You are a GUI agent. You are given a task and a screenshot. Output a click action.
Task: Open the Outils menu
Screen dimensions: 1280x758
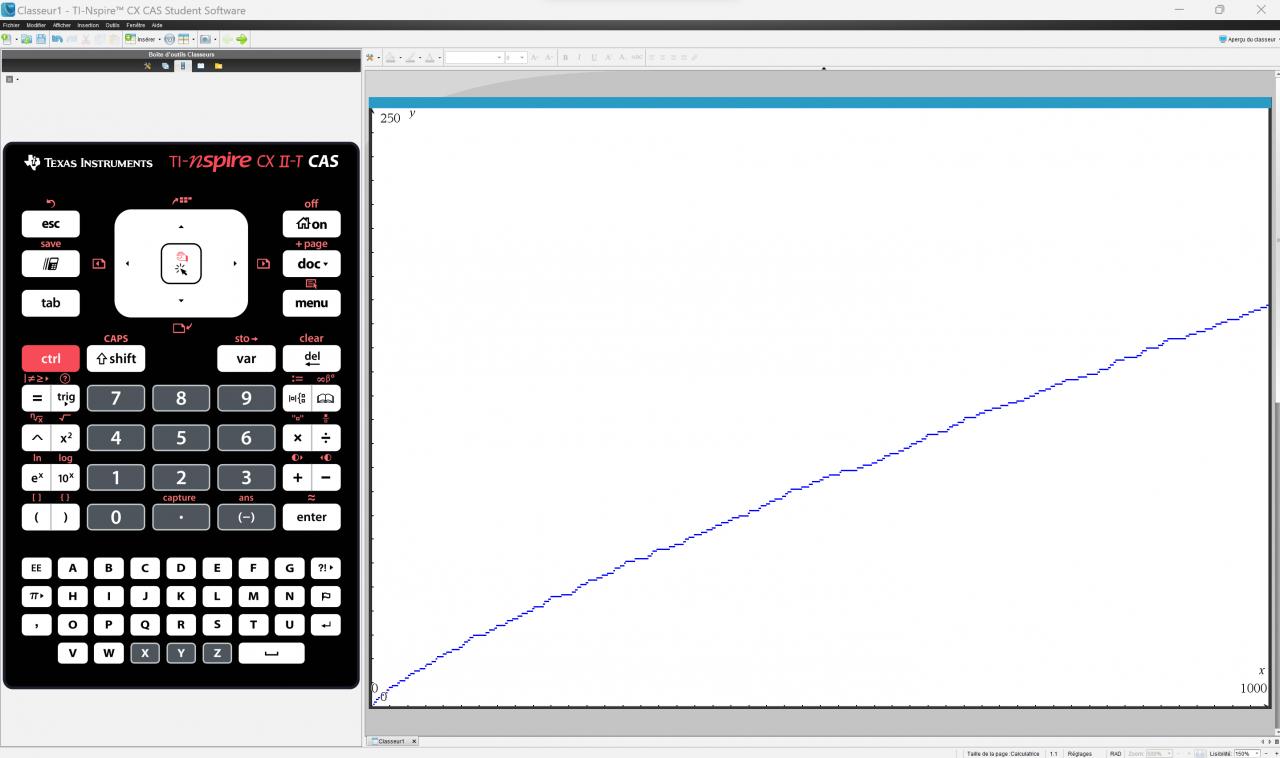(112, 25)
